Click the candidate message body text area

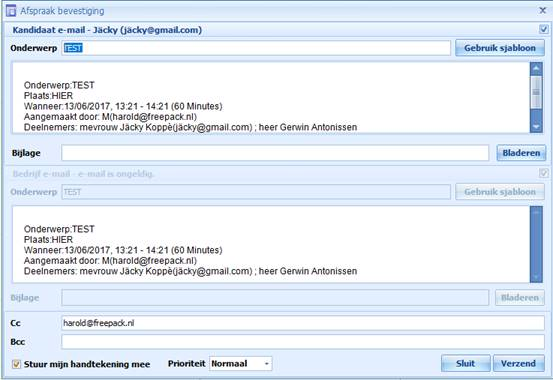tap(271, 97)
